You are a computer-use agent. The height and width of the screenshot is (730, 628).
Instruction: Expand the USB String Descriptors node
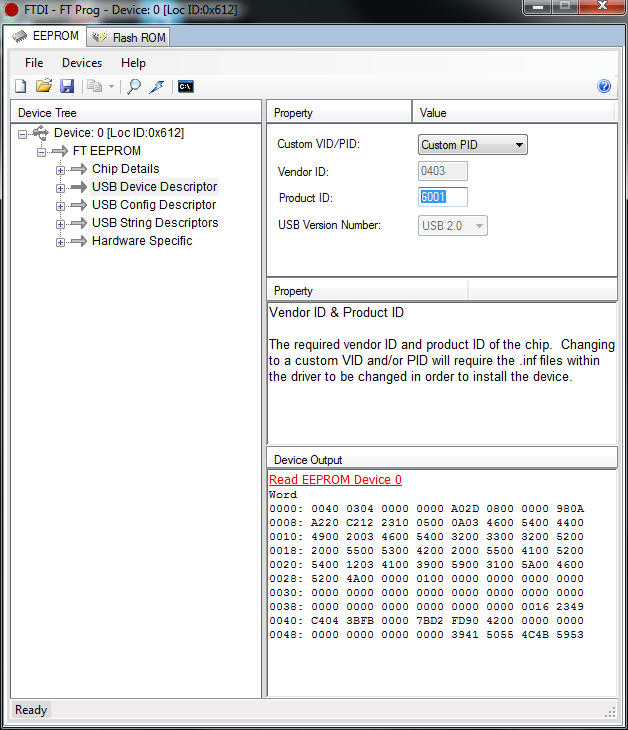pyautogui.click(x=60, y=224)
